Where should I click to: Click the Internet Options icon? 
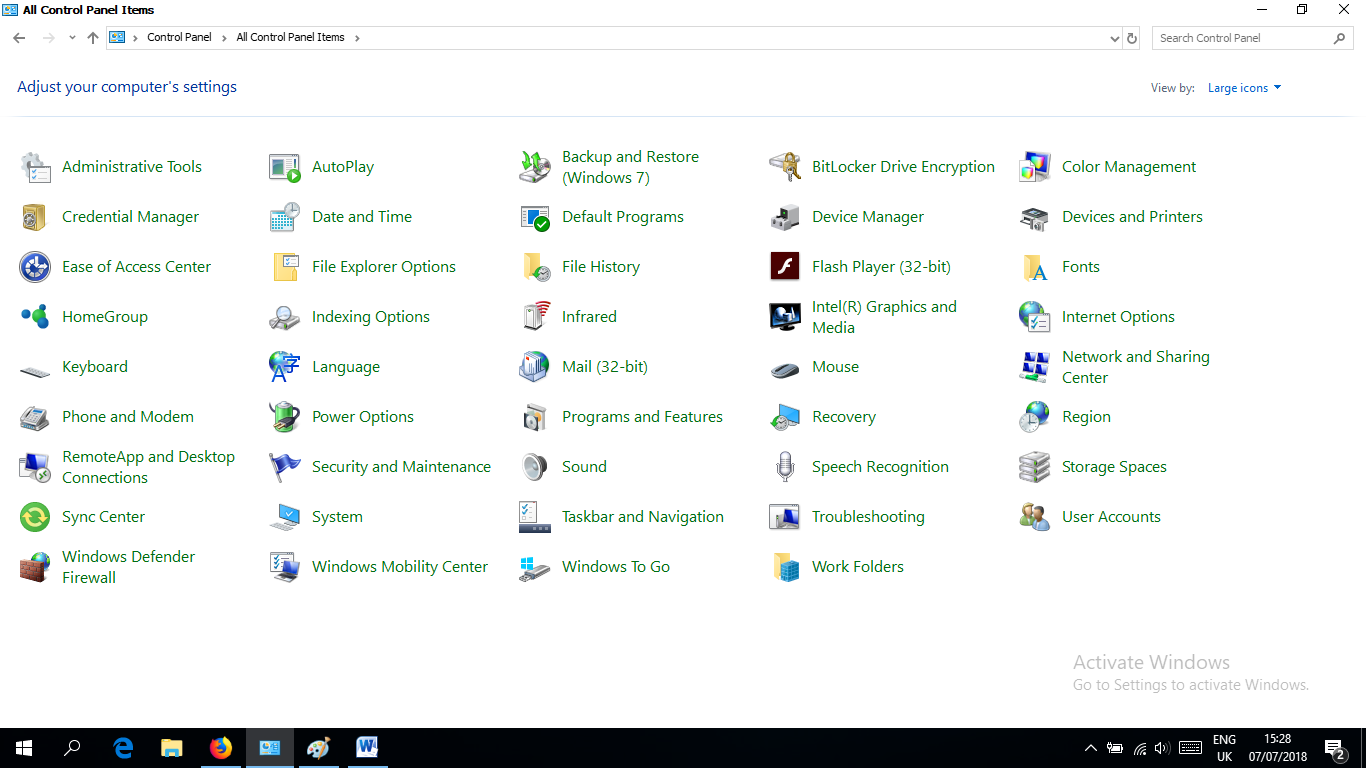(x=1035, y=317)
